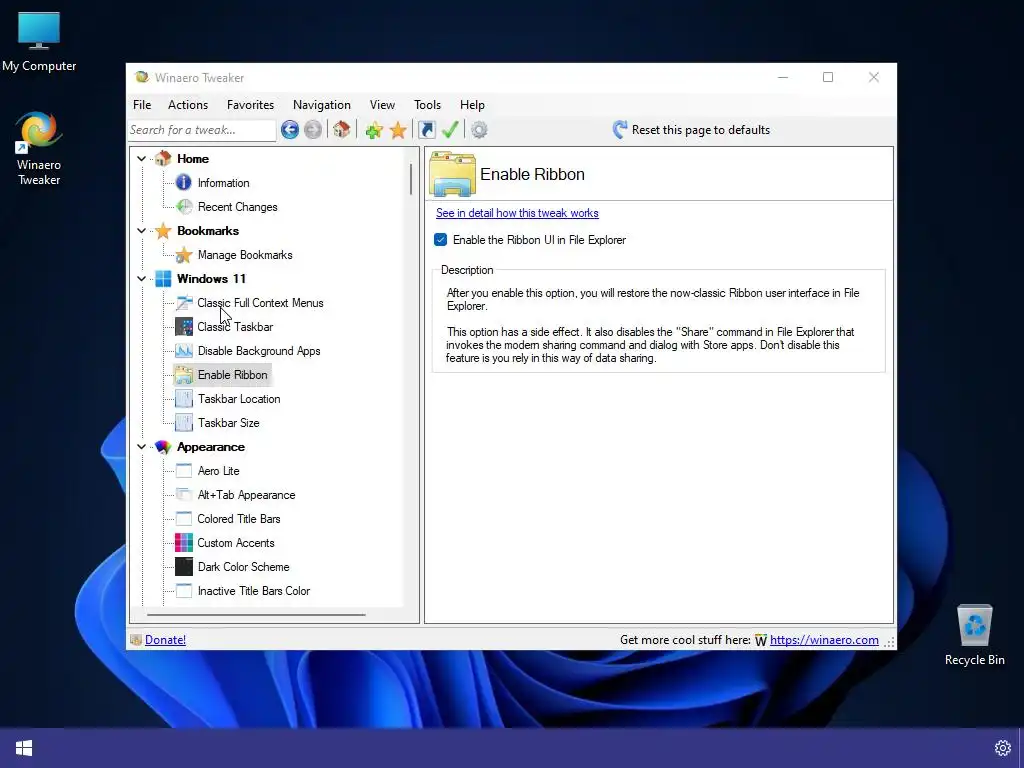Click the Classic Full Context Menus icon
1024x768 pixels.
pos(184,303)
